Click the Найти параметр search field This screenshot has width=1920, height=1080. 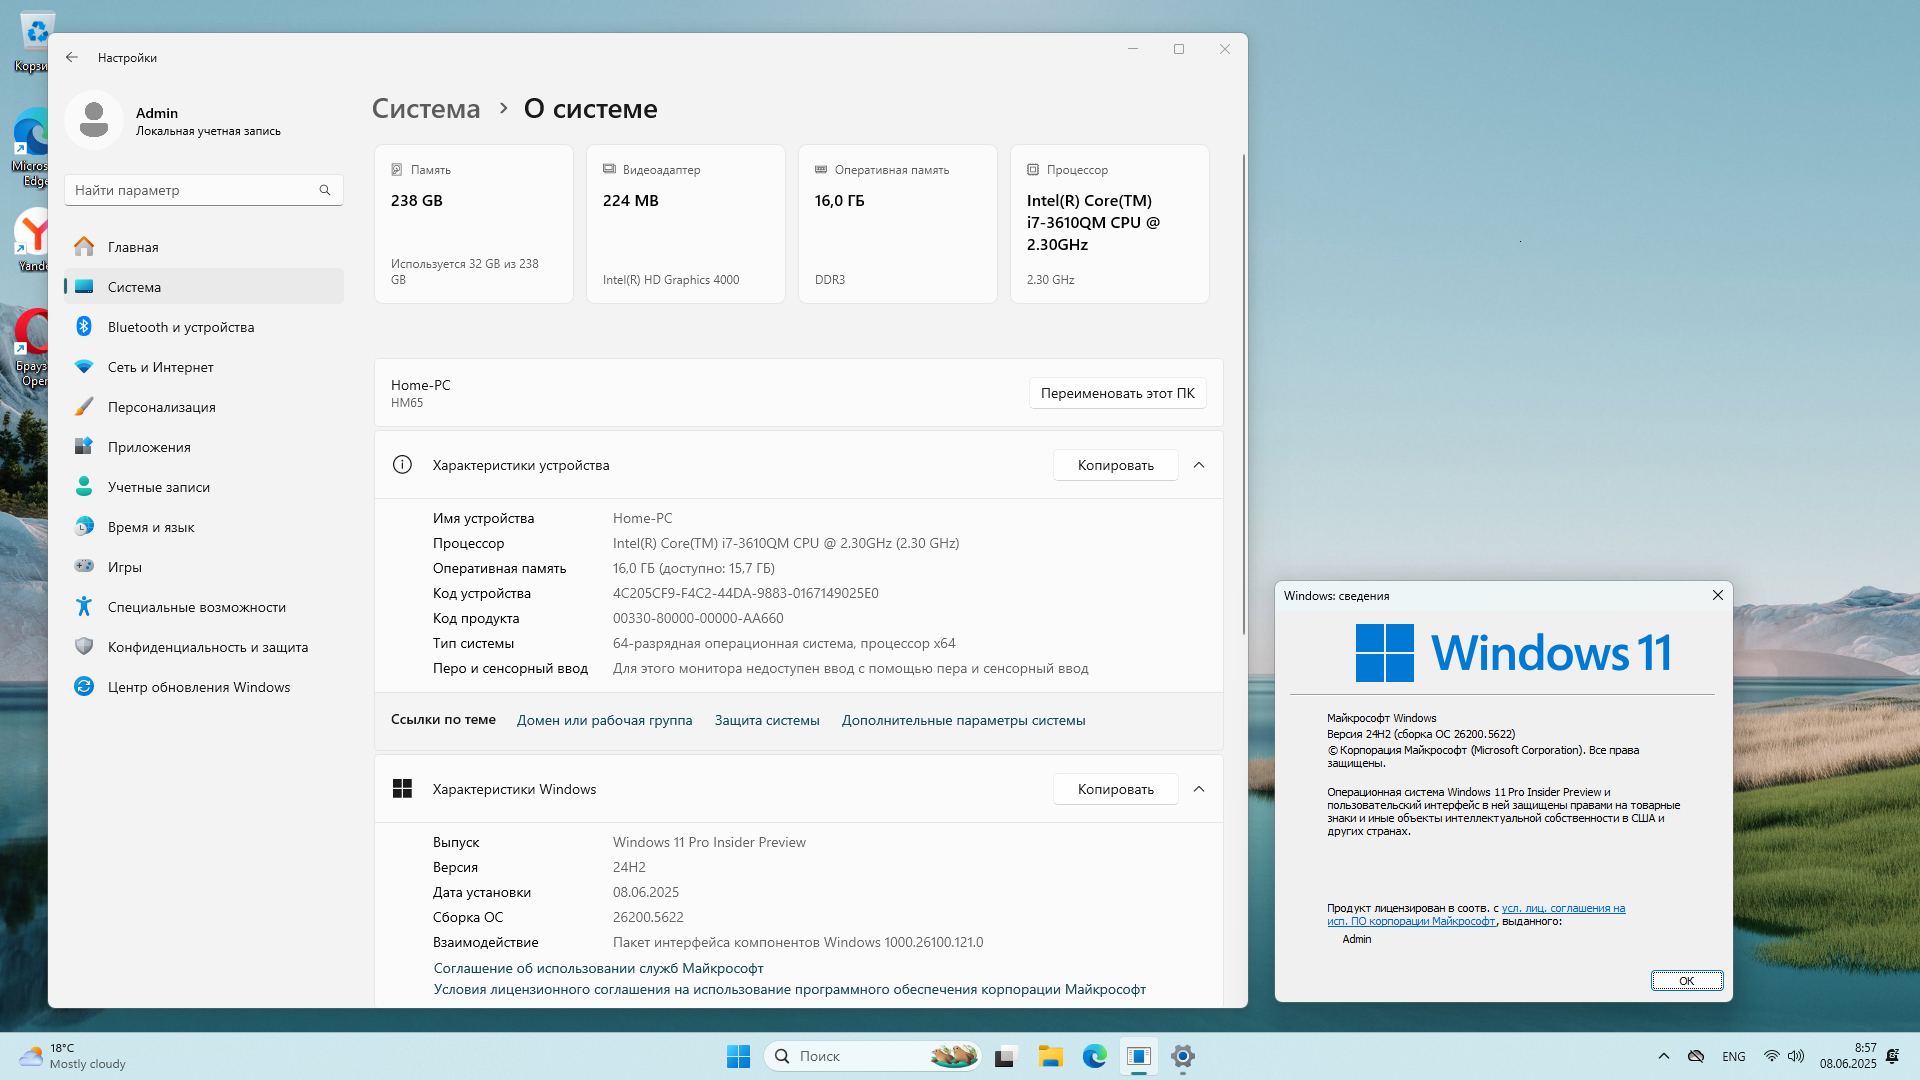190,190
